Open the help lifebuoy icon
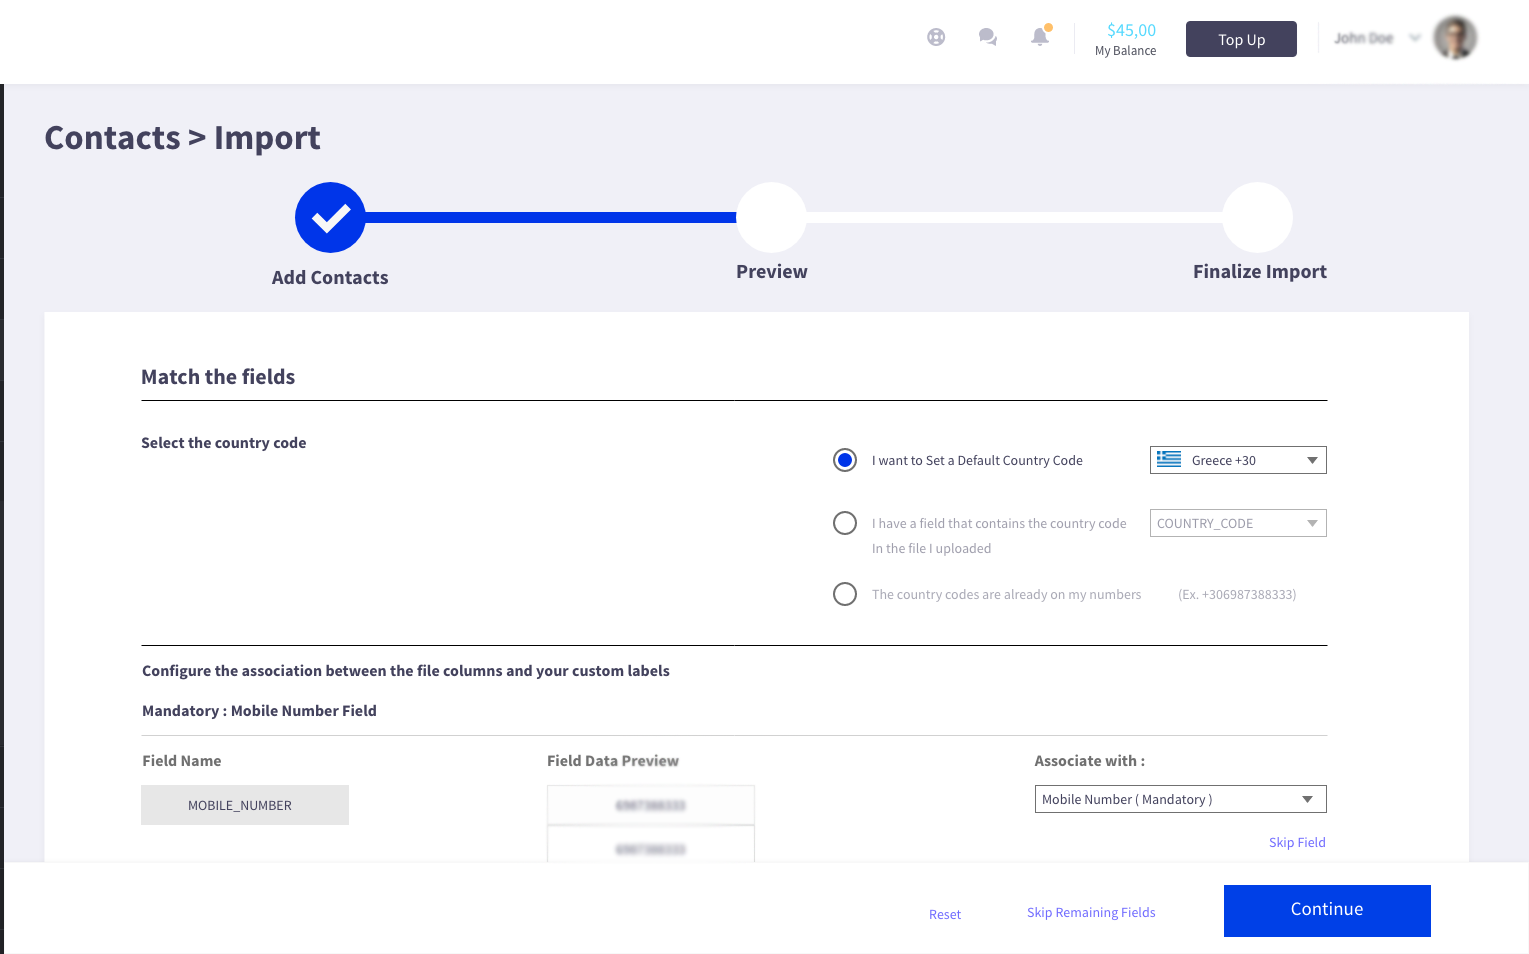Screen dimensions: 1529x954 (936, 38)
